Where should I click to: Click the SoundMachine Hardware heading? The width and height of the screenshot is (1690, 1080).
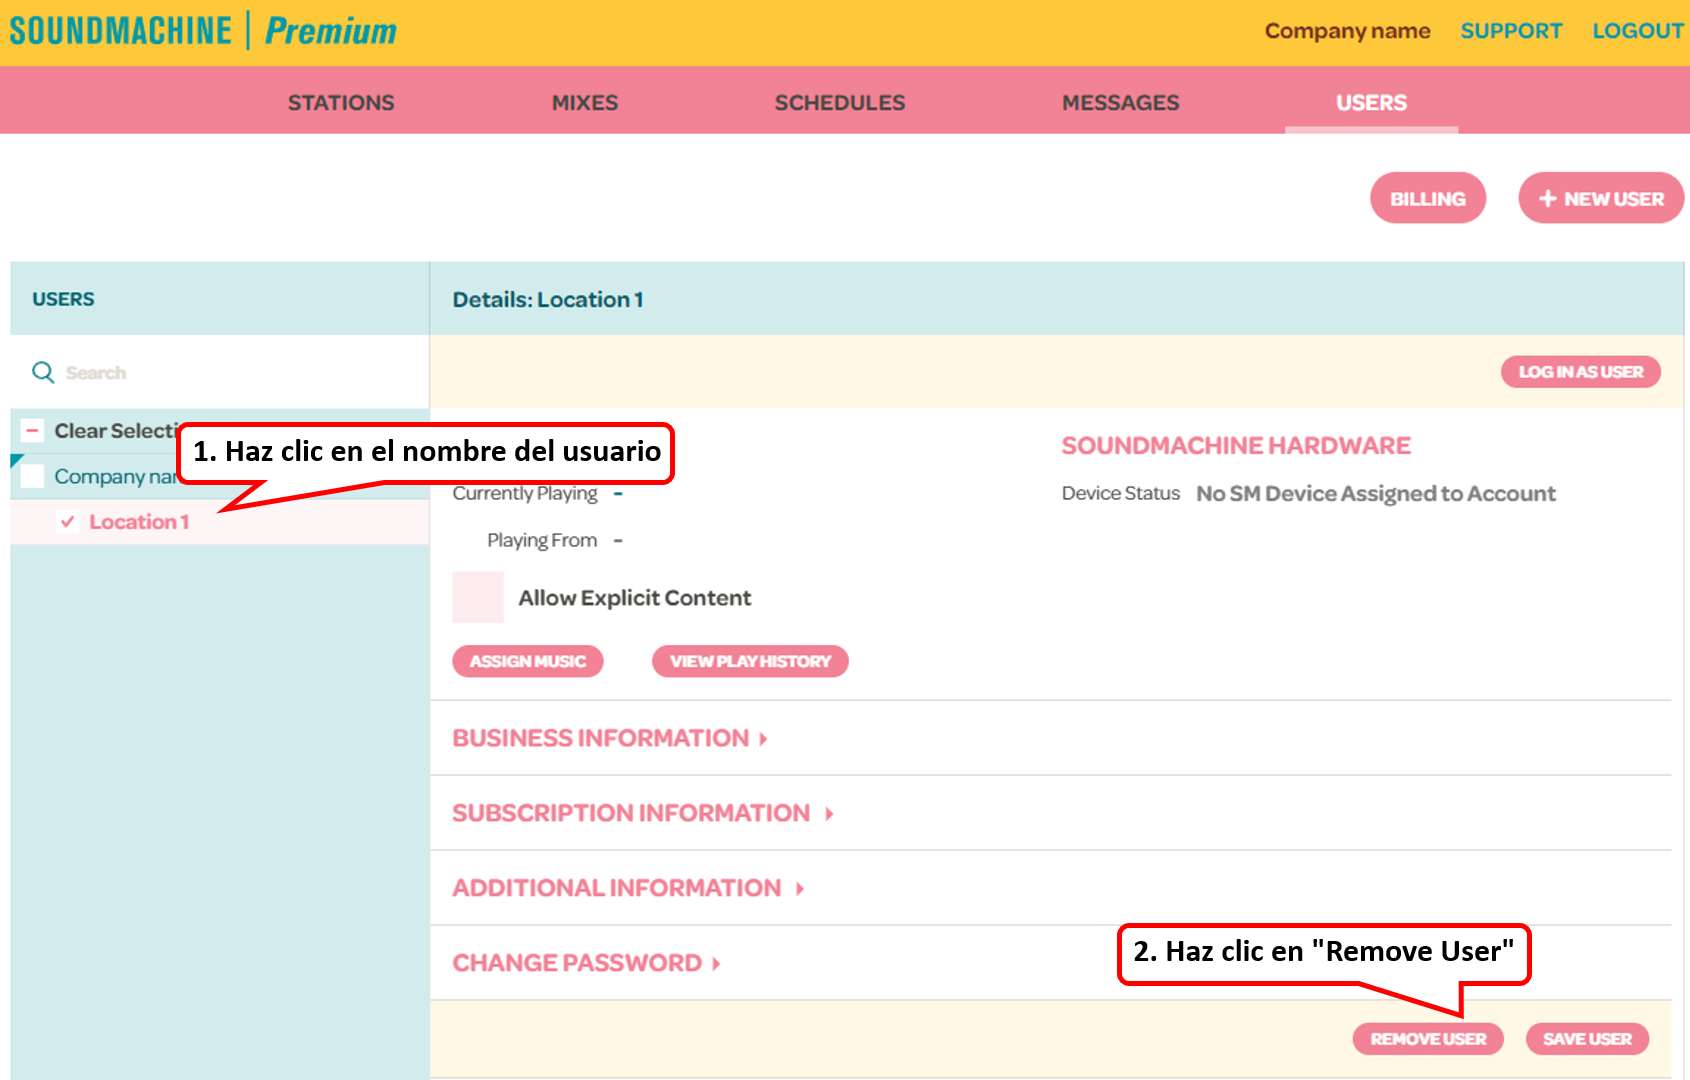pyautogui.click(x=1236, y=446)
